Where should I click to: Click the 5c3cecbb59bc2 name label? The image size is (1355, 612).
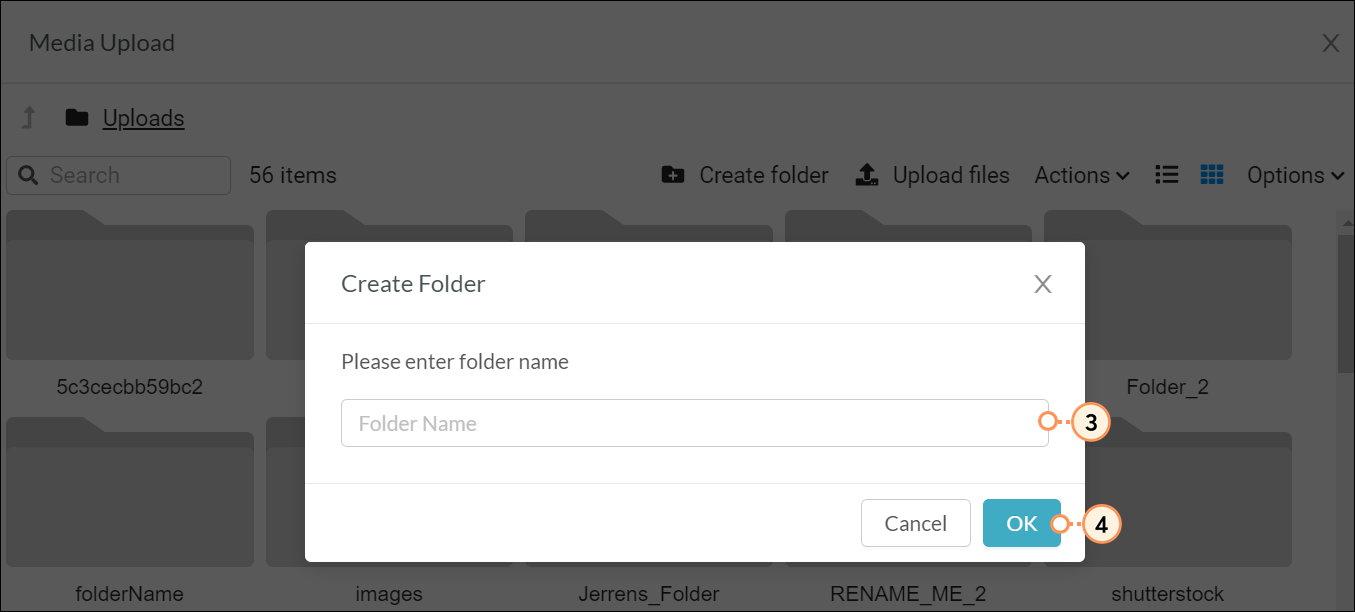(x=130, y=386)
